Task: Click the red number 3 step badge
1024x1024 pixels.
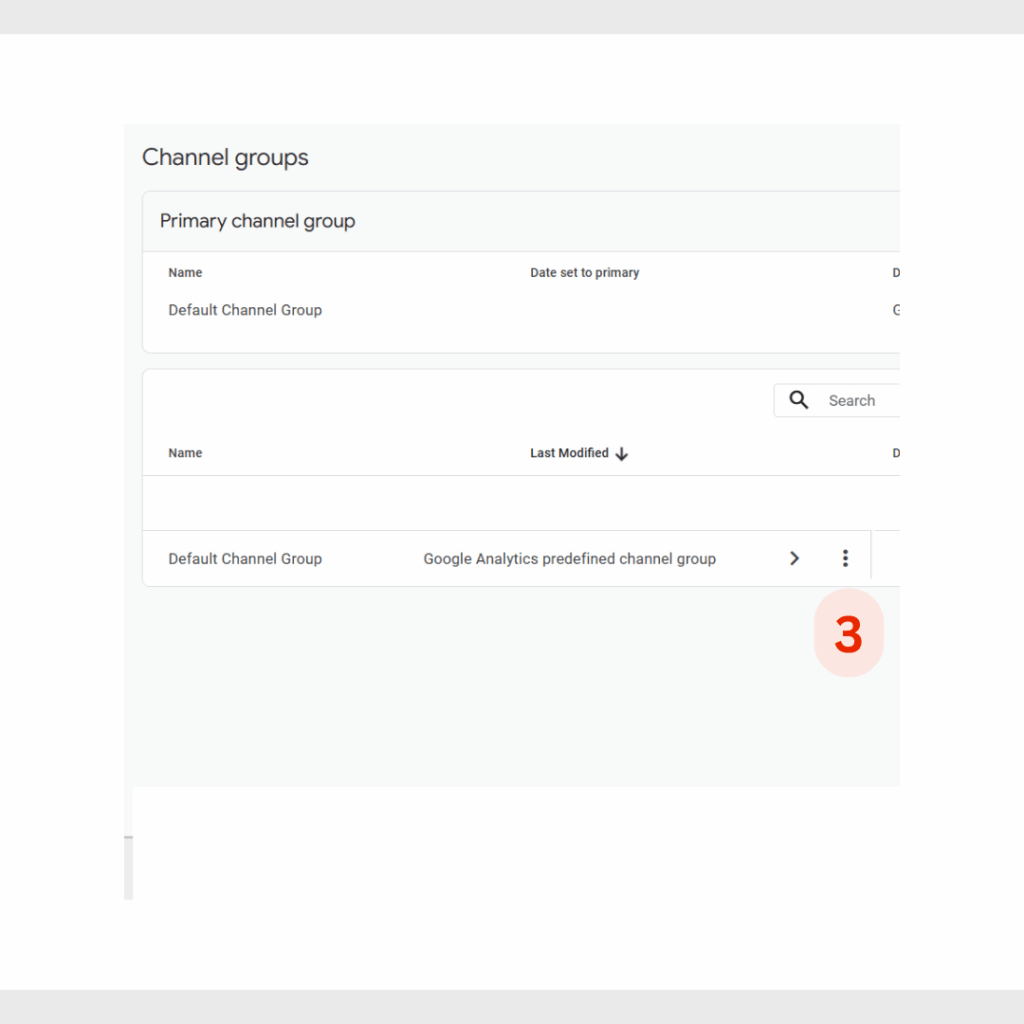Action: [848, 633]
